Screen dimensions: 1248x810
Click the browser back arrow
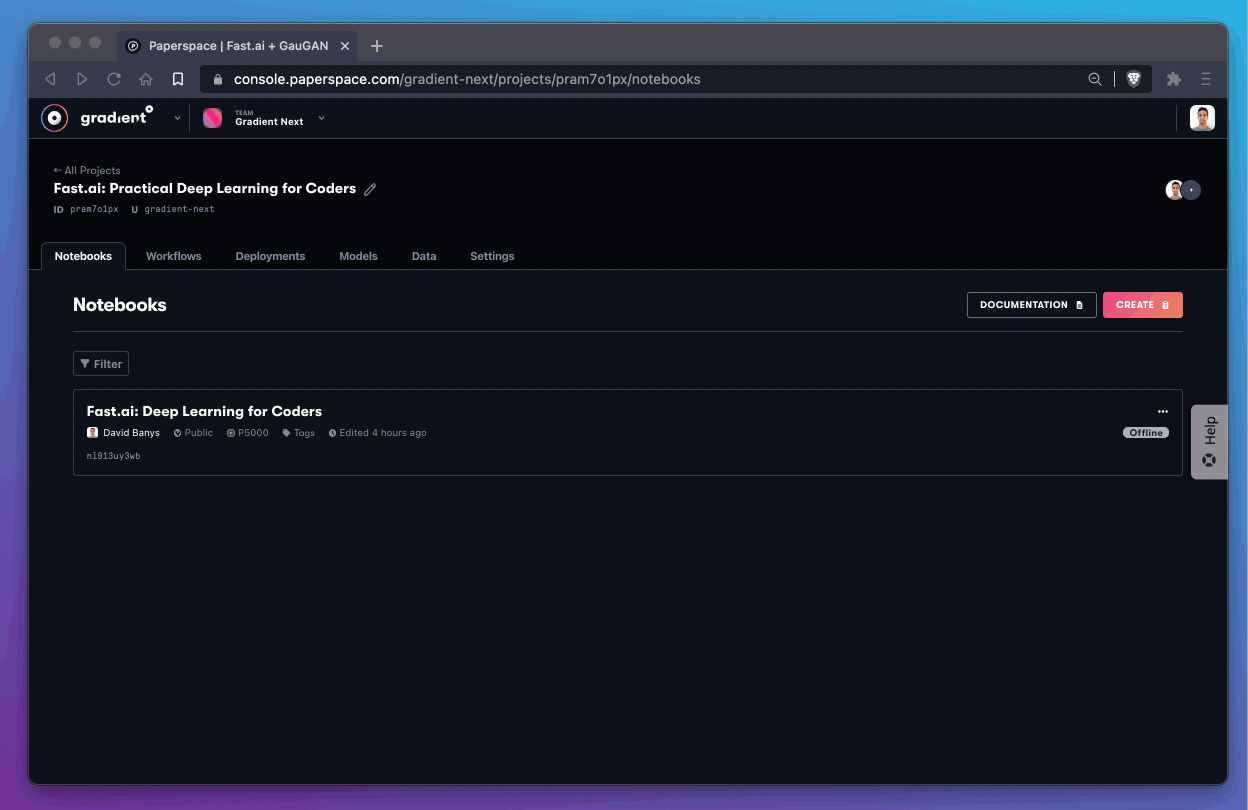point(51,79)
